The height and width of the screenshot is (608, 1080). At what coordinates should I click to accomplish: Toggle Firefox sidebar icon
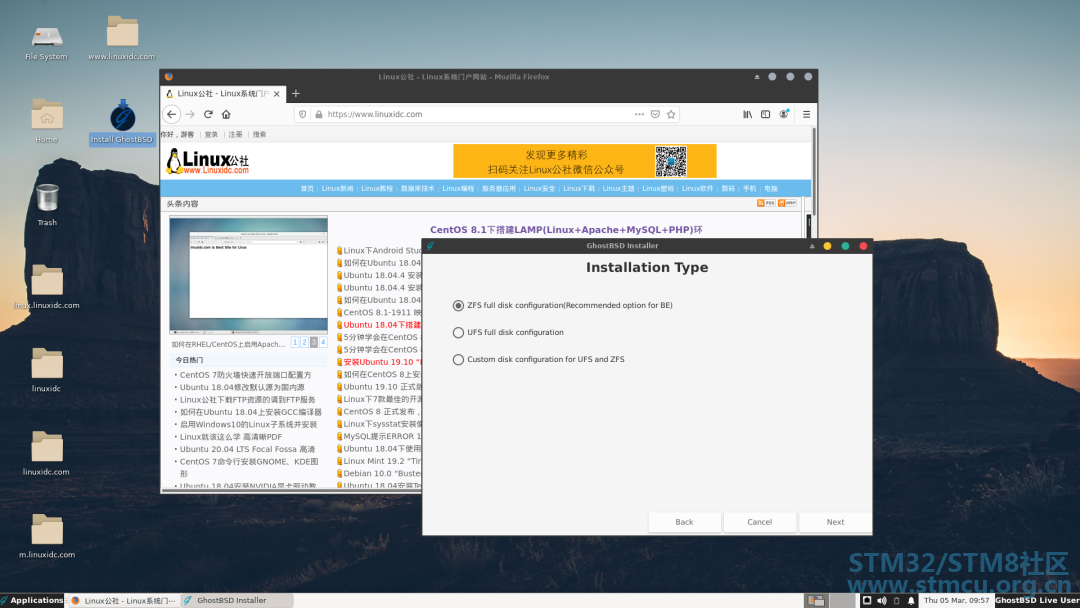[x=765, y=114]
